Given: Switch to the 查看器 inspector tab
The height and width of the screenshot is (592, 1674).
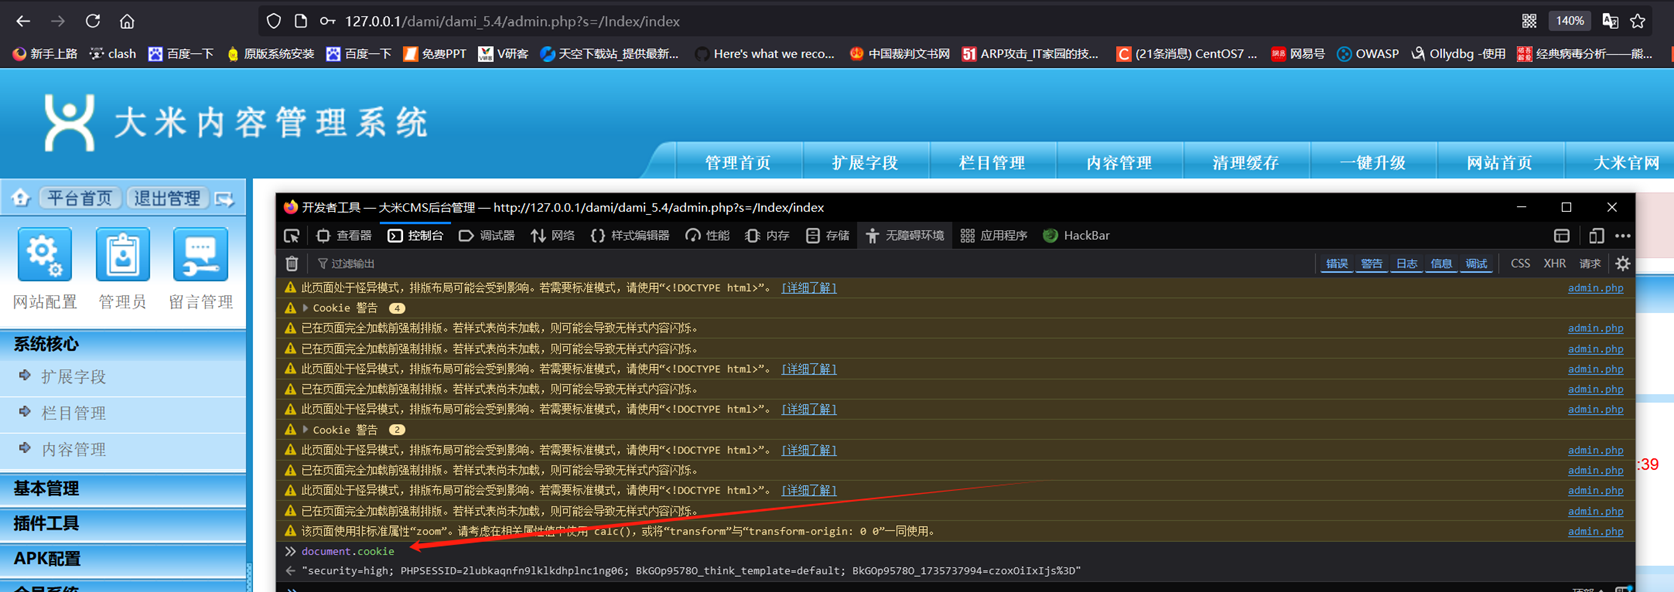Looking at the screenshot, I should [344, 236].
